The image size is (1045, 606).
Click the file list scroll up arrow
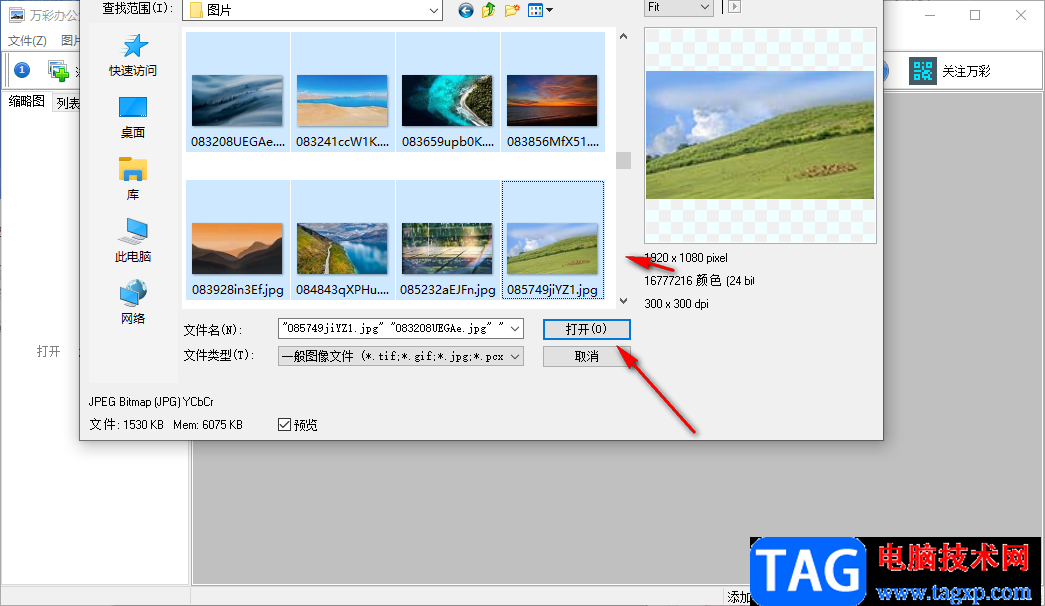(x=623, y=37)
